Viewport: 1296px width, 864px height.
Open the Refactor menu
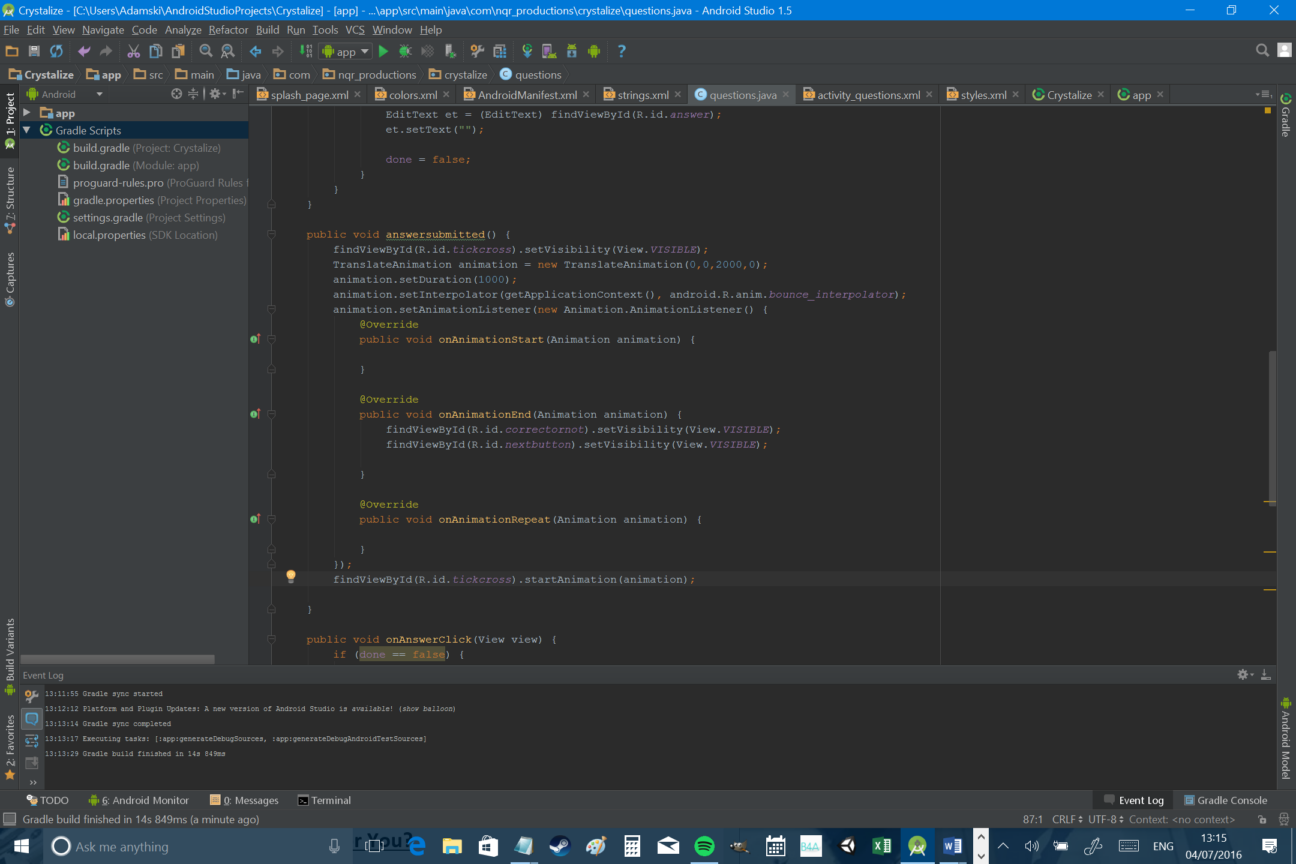click(x=228, y=30)
